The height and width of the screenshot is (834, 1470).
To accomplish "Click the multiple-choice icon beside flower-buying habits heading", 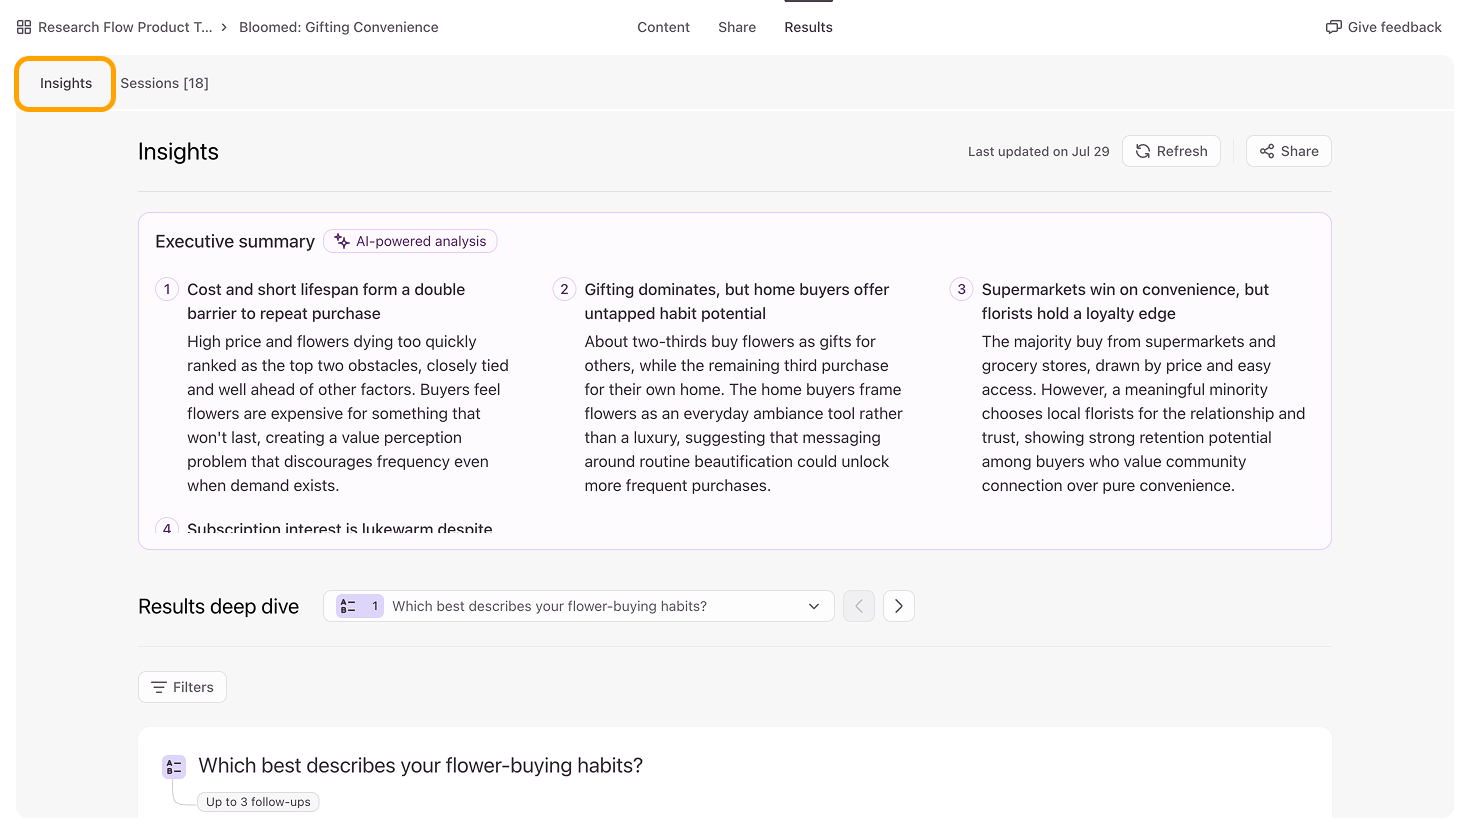I will point(174,767).
